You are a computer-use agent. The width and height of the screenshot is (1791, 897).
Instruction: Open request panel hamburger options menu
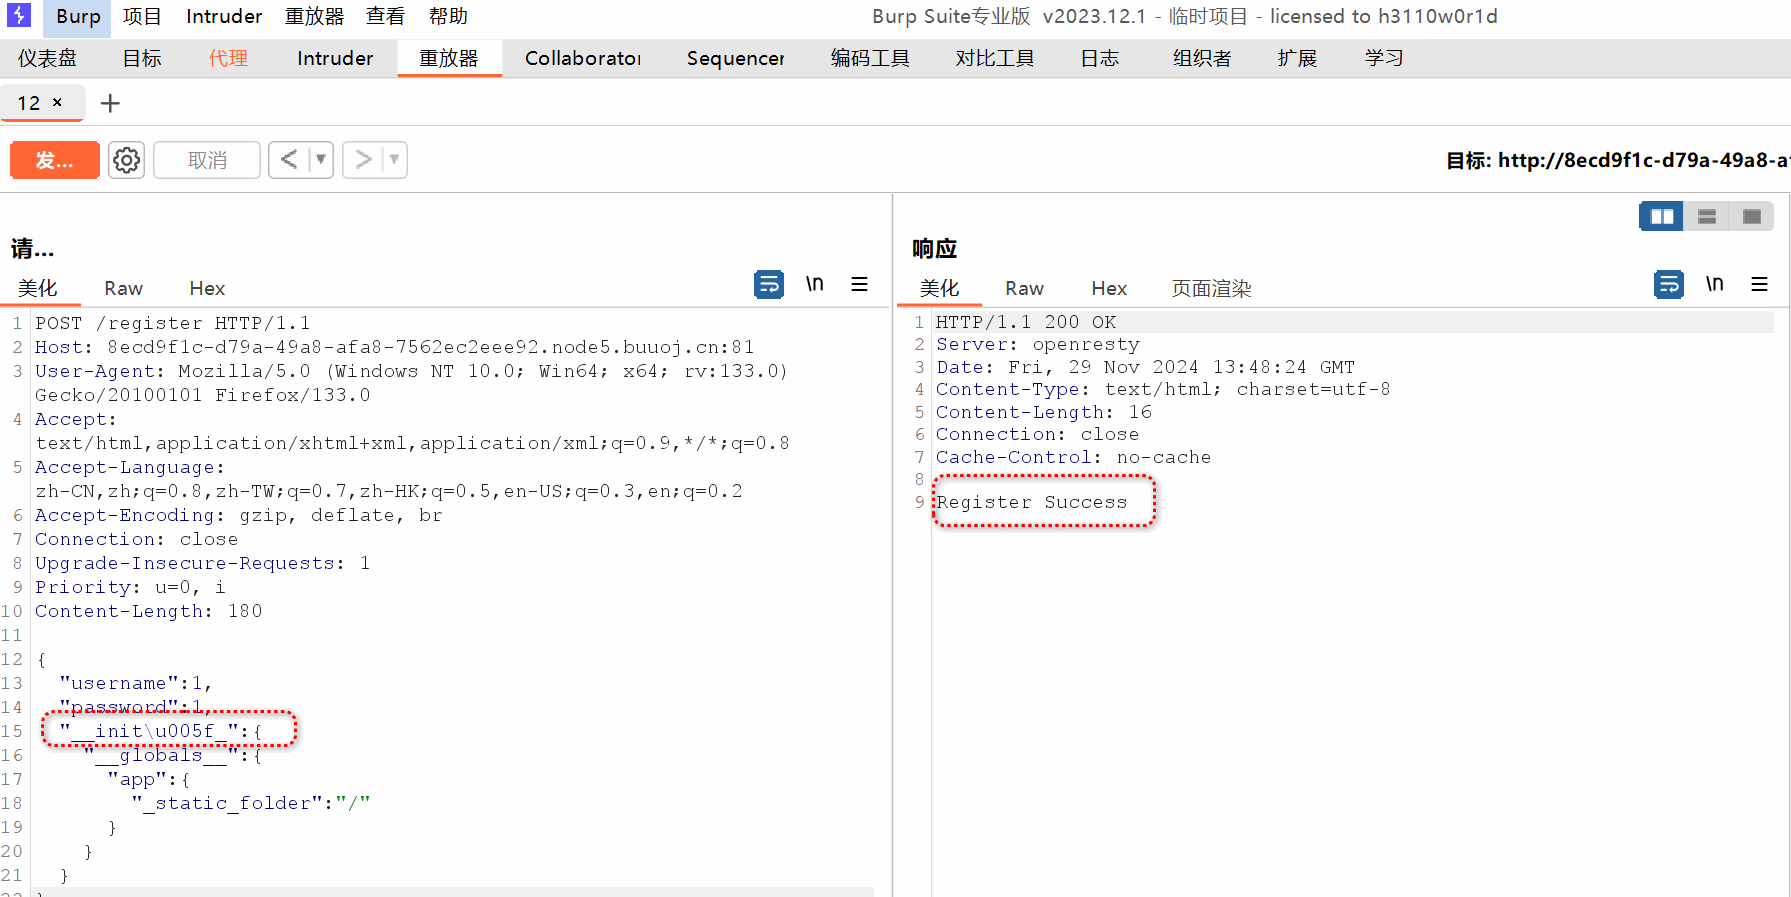point(860,284)
